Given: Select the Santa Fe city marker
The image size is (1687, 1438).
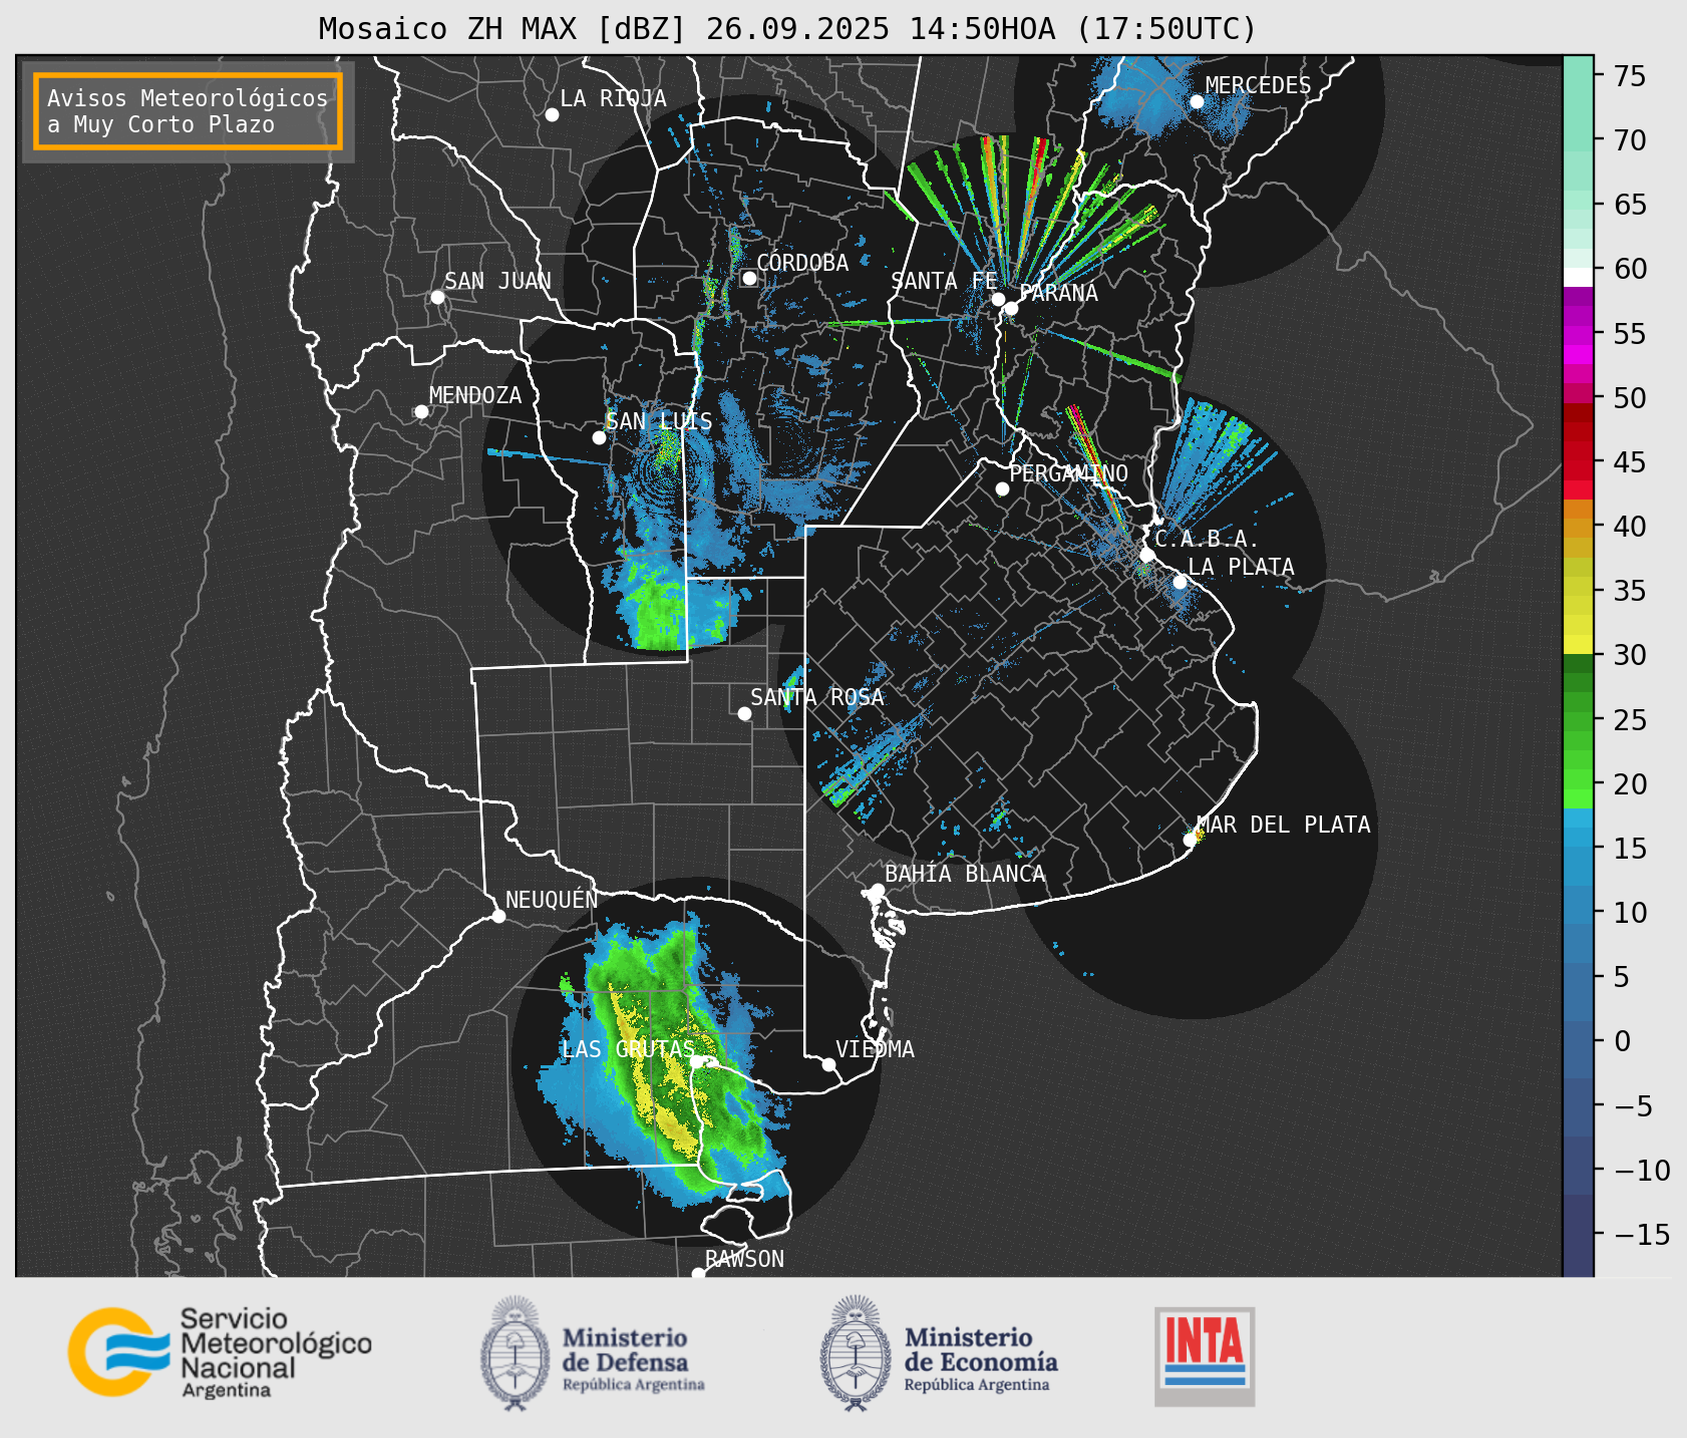Looking at the screenshot, I should click(998, 299).
